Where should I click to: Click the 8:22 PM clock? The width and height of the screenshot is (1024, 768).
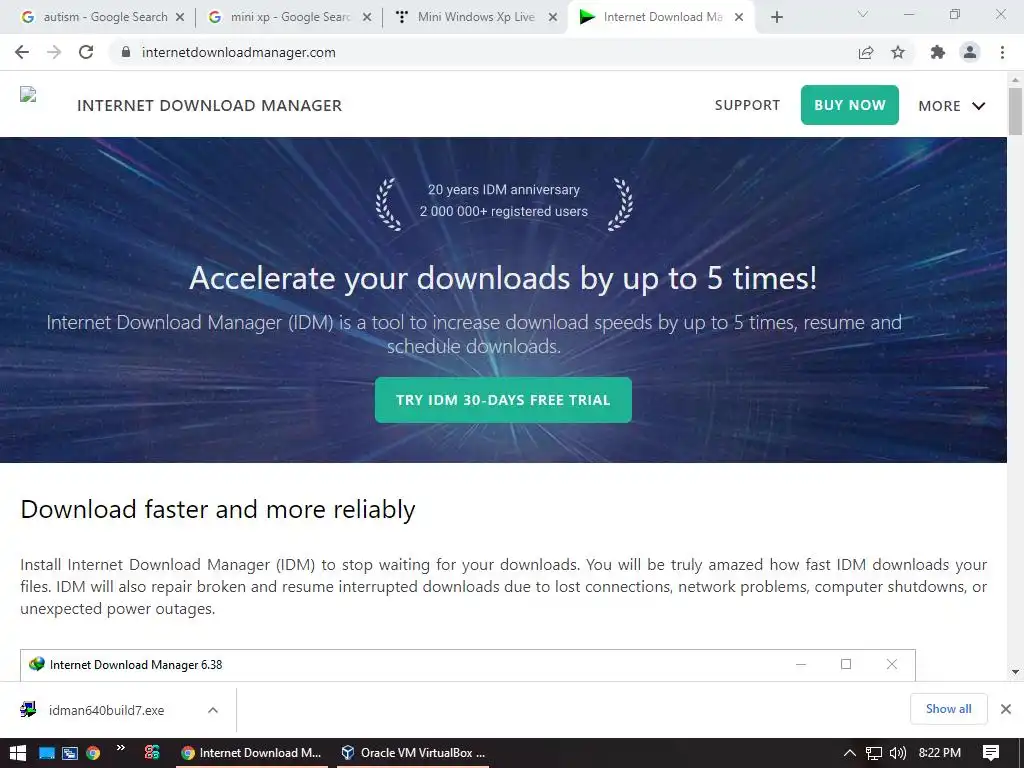point(940,753)
